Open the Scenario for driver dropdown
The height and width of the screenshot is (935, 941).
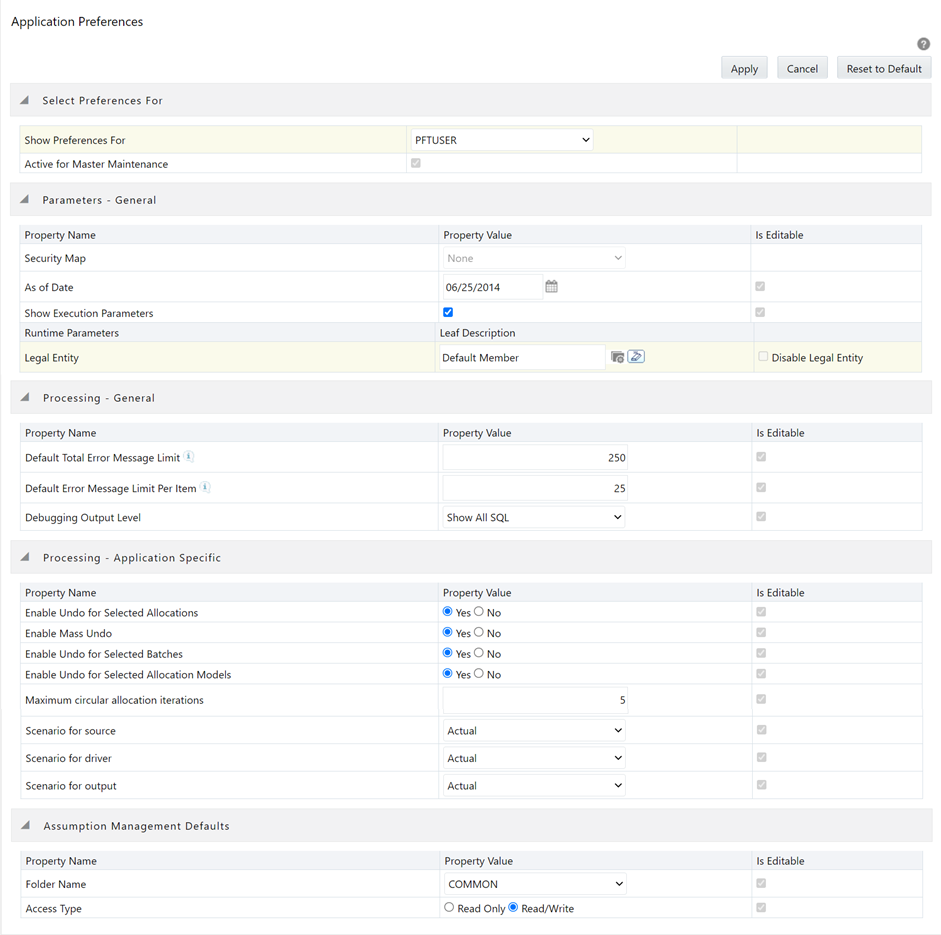tap(533, 758)
